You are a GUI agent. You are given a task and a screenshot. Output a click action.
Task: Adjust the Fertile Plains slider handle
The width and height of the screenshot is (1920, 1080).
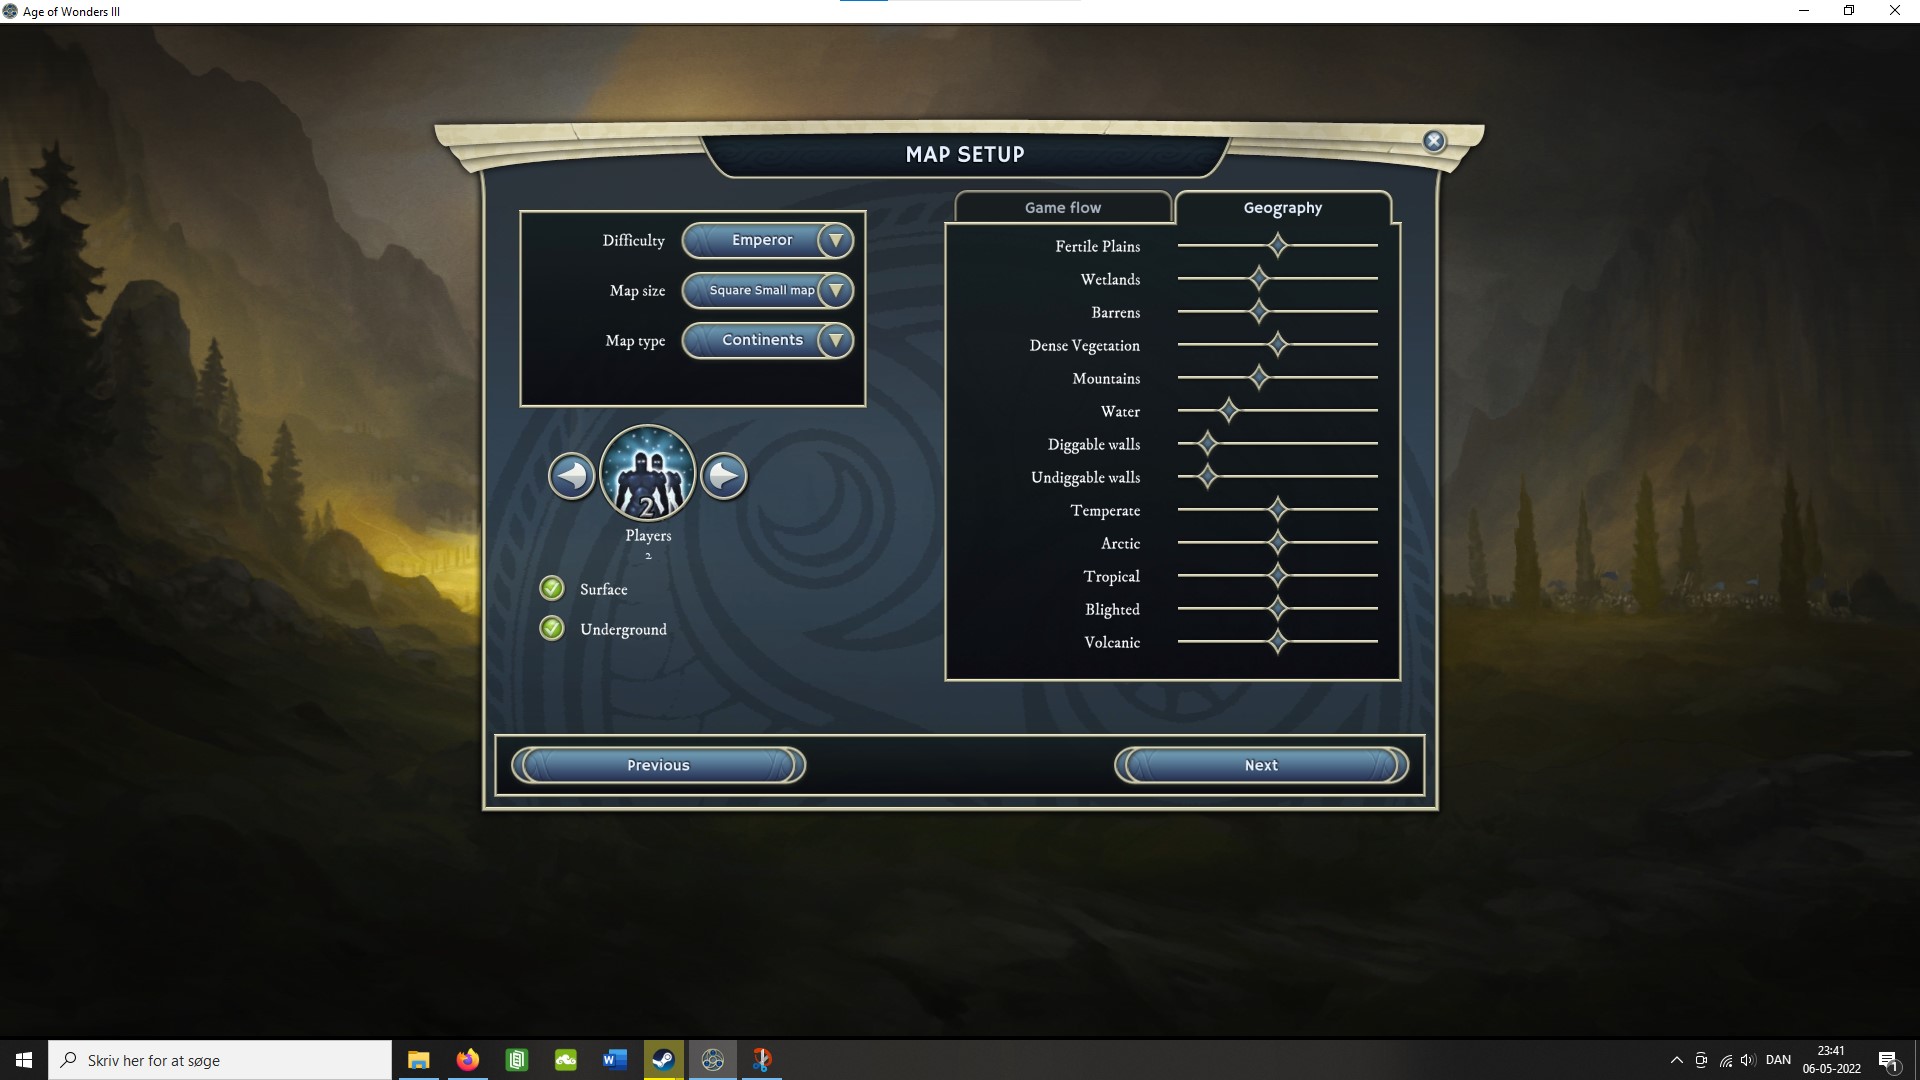(x=1277, y=245)
